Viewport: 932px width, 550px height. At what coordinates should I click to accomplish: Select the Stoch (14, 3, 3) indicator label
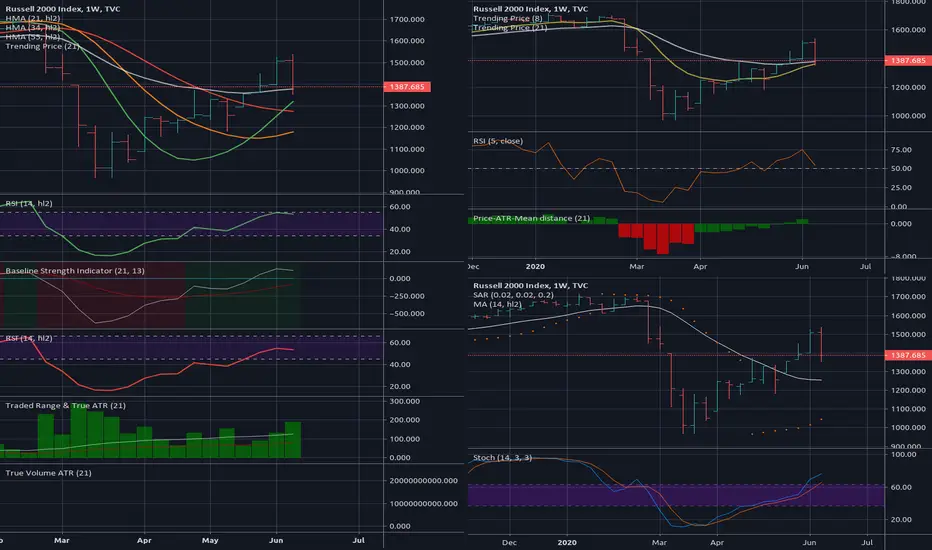[x=502, y=458]
